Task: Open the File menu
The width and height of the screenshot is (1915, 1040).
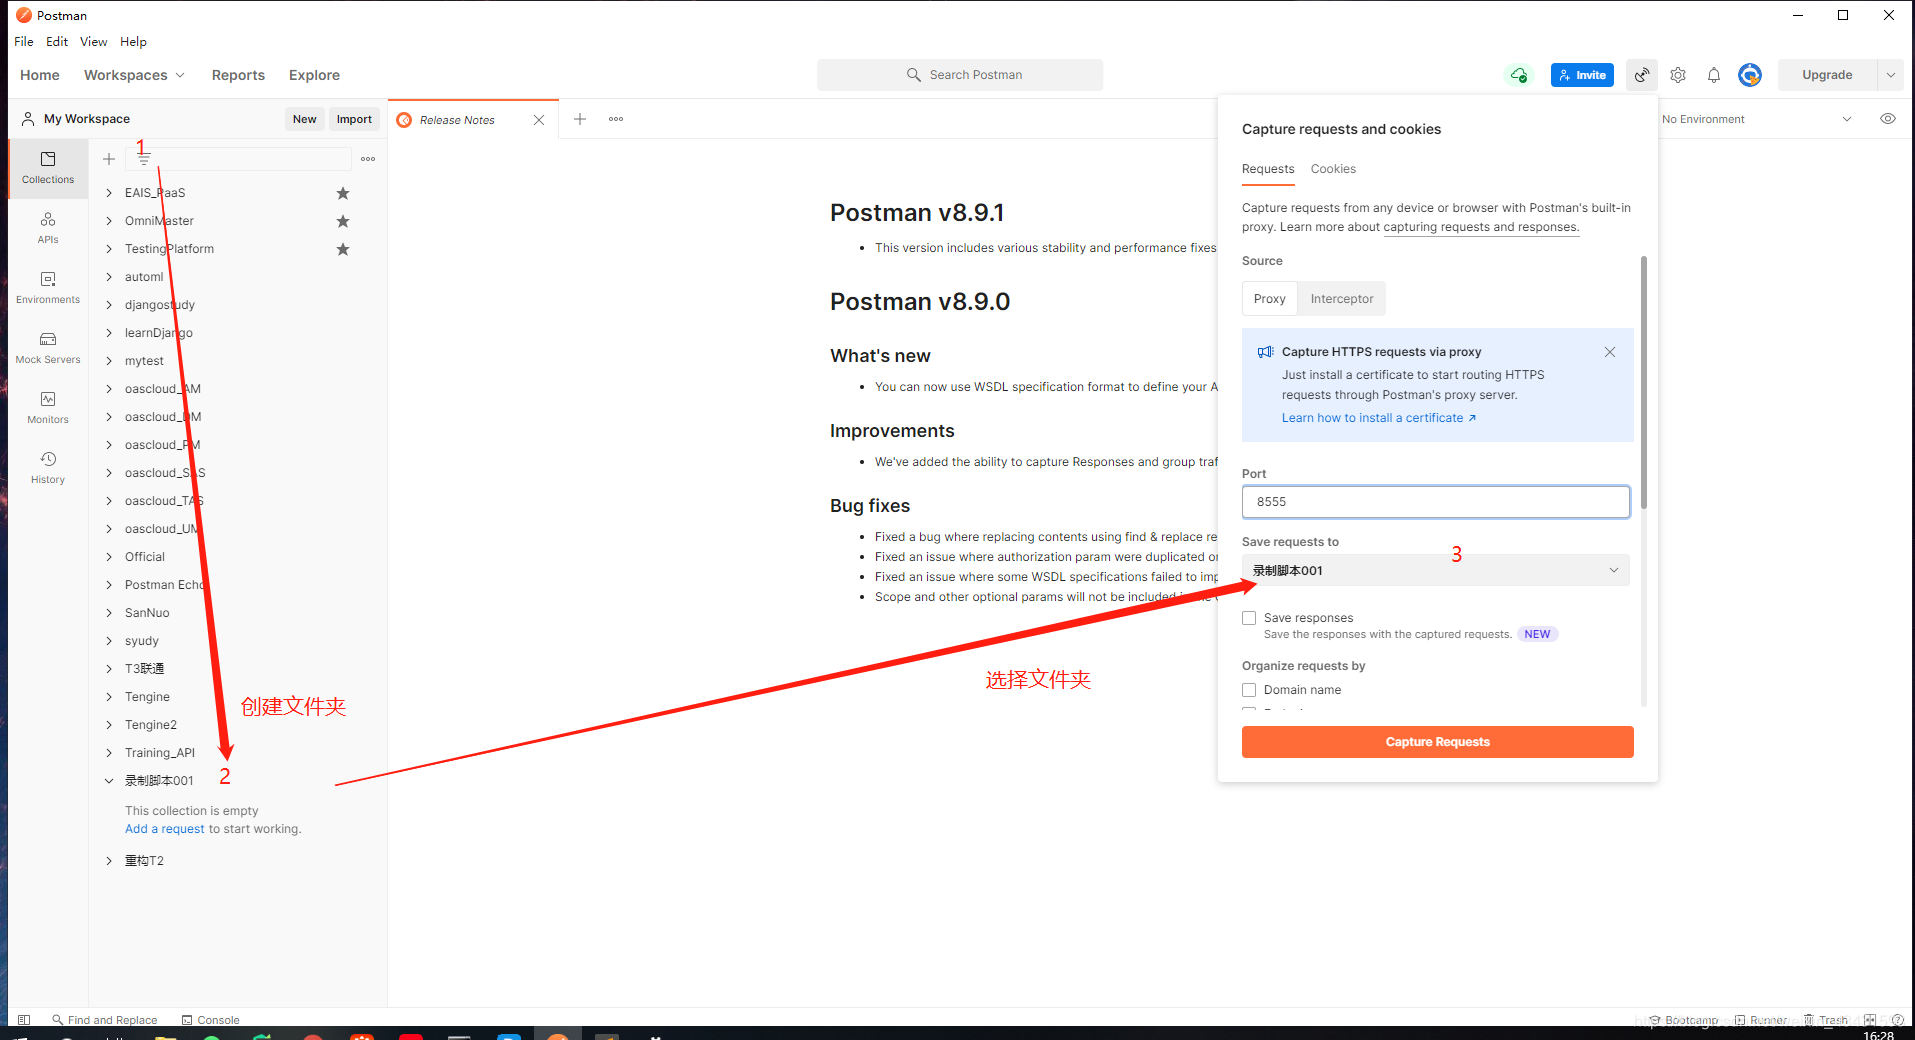Action: 24,42
